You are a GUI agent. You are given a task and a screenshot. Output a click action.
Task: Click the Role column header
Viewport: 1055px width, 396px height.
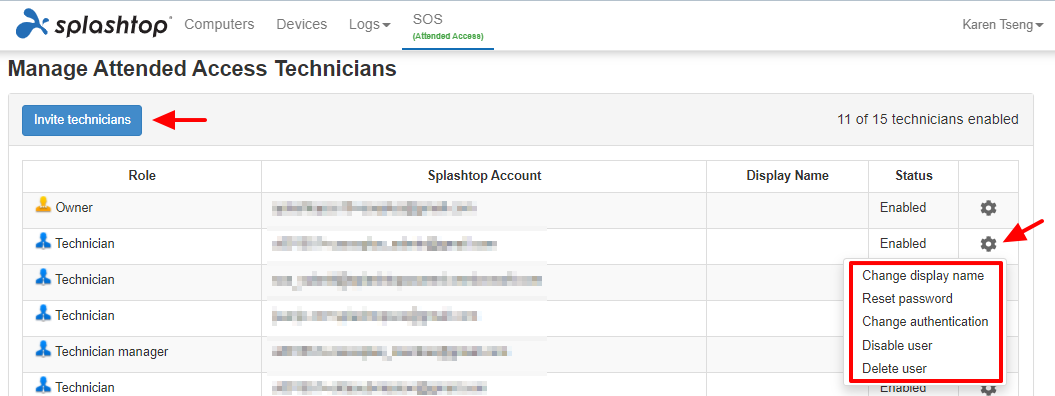coord(142,175)
